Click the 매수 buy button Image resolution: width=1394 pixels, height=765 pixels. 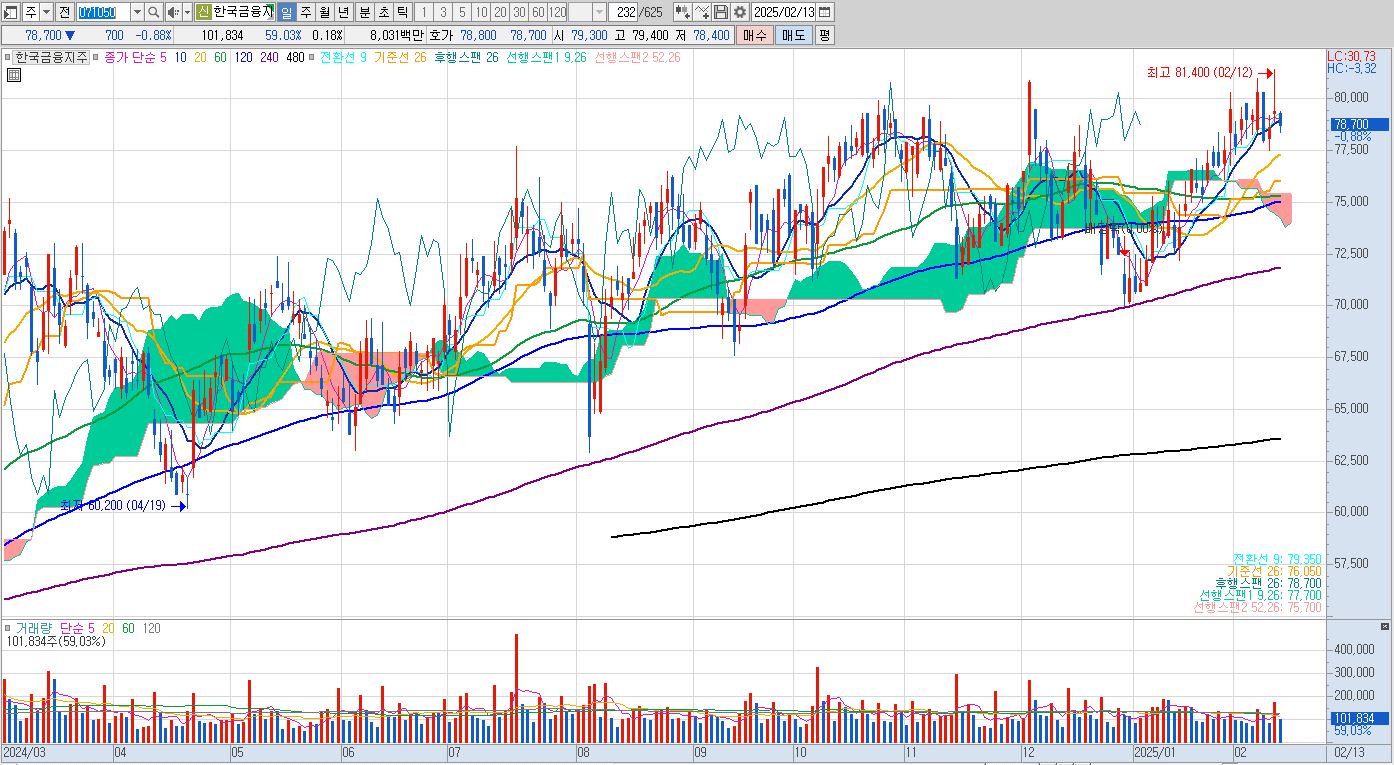coord(754,35)
